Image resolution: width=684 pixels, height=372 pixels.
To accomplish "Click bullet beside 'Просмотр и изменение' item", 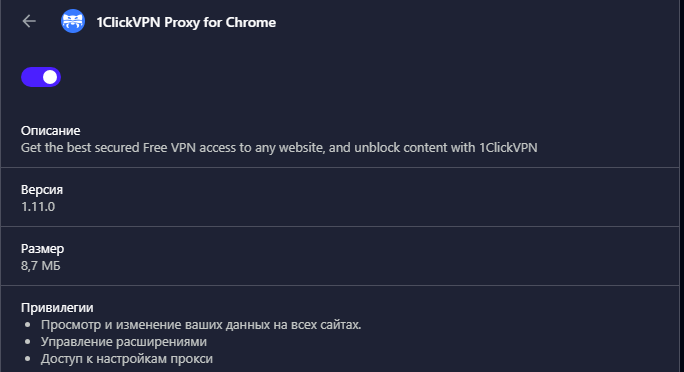I will pyautogui.click(x=28, y=325).
